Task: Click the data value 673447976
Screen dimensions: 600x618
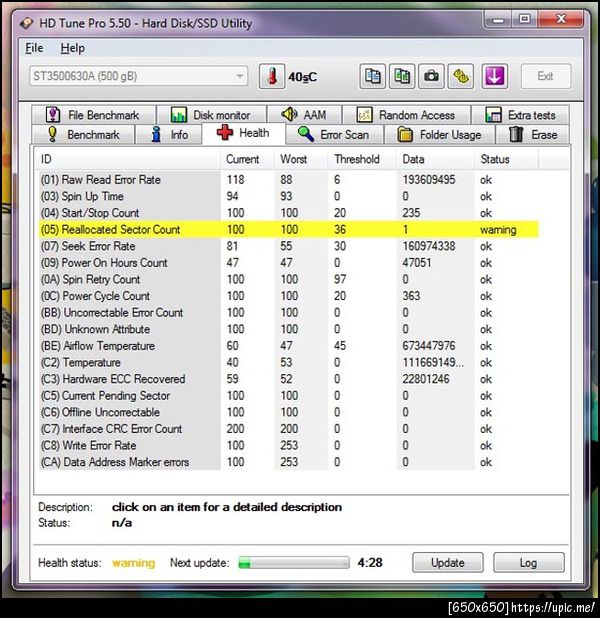Action: [x=429, y=346]
